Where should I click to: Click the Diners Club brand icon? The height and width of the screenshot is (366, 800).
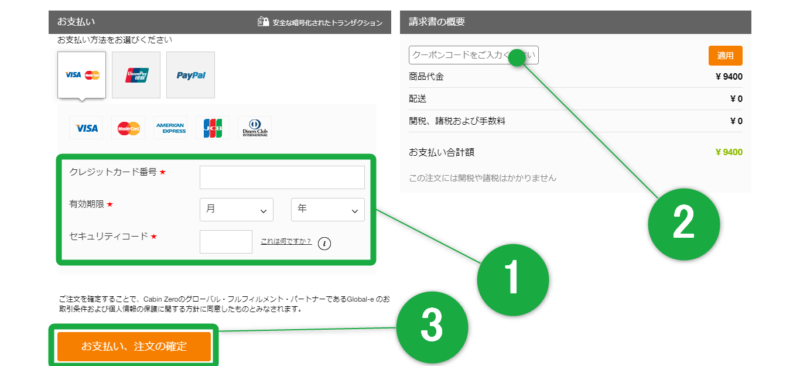coord(255,128)
